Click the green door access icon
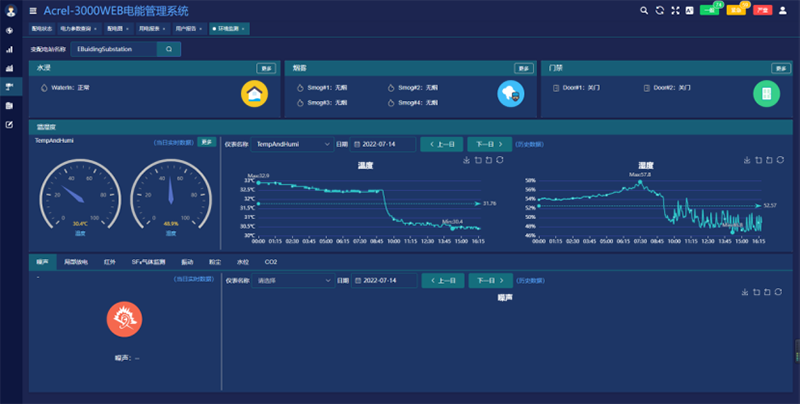800x404 pixels. [x=766, y=94]
